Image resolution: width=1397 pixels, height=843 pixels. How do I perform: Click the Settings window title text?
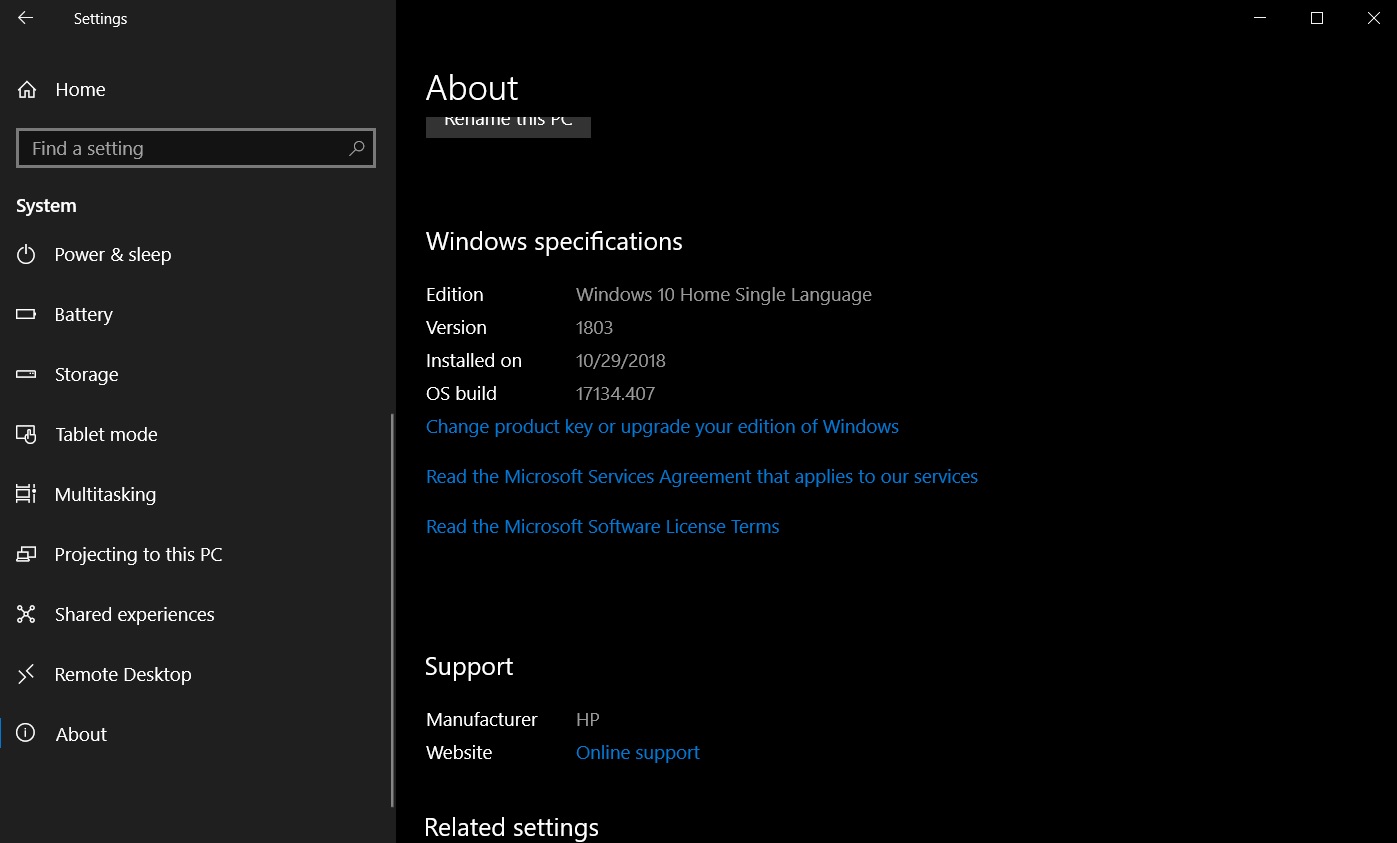pyautogui.click(x=100, y=19)
